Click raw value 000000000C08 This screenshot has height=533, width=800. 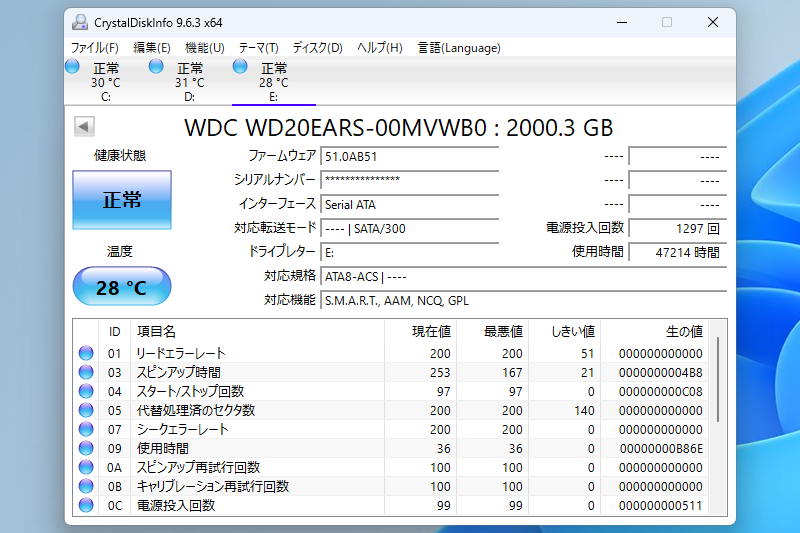click(x=661, y=391)
